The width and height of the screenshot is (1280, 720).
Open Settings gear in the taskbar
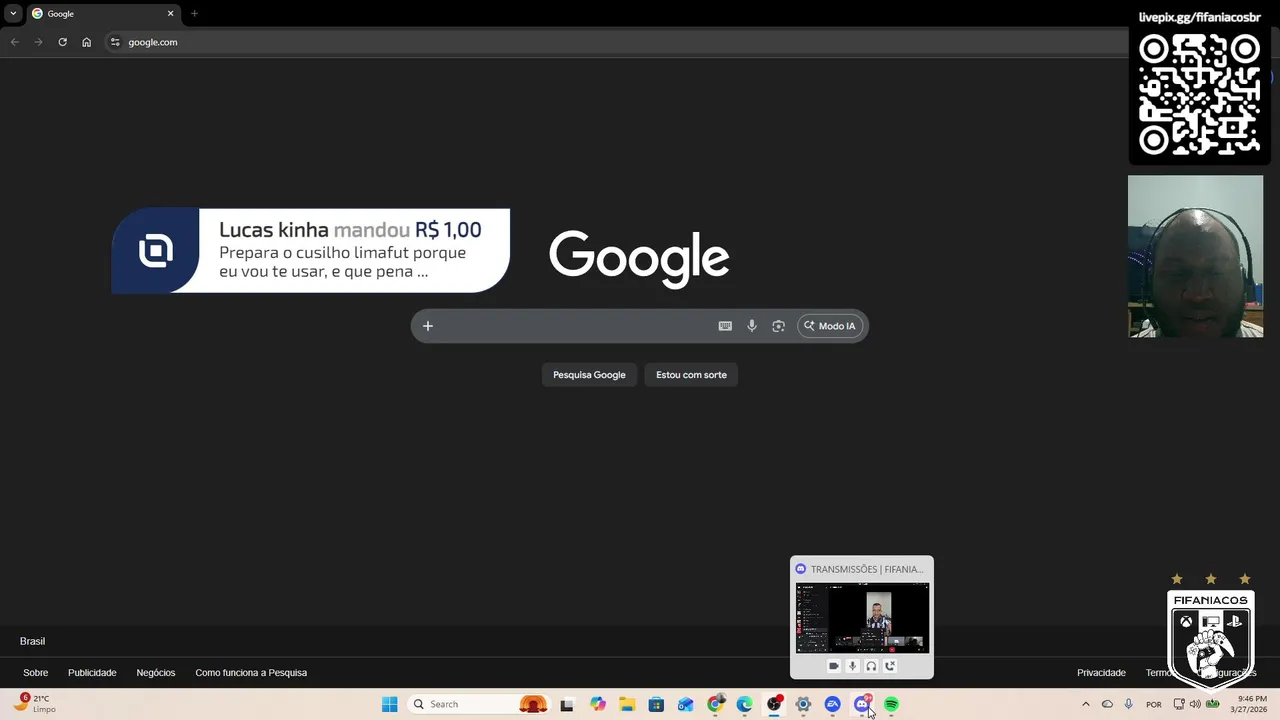(x=803, y=704)
